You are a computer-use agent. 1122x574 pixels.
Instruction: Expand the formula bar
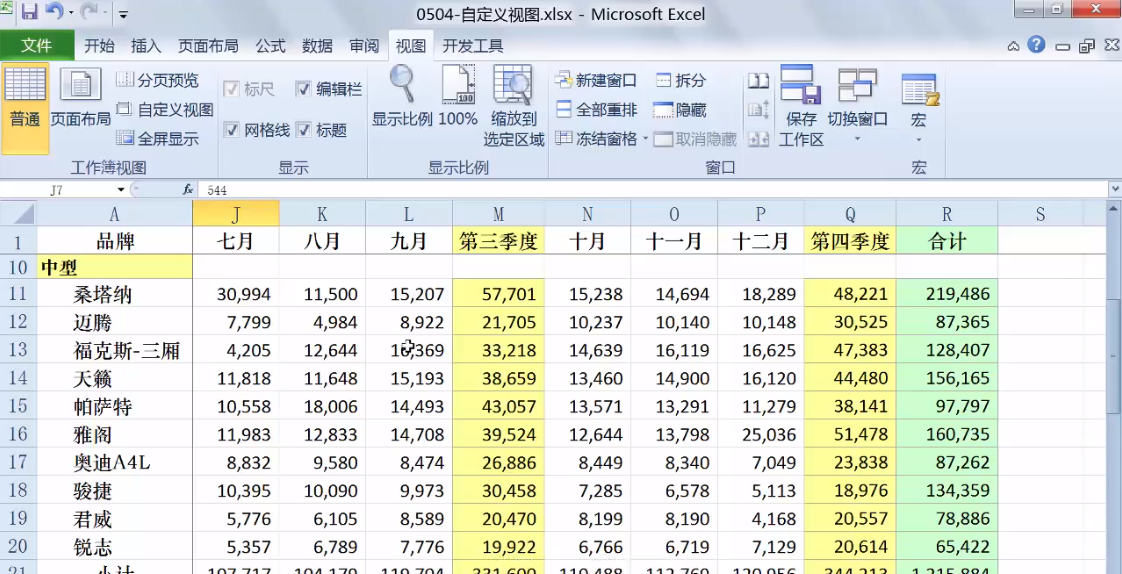pos(1114,190)
